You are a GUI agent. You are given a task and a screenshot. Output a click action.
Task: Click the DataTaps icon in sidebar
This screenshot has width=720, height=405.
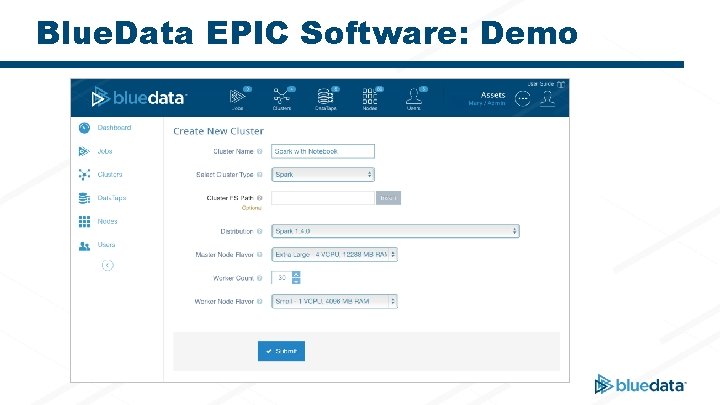tap(84, 198)
